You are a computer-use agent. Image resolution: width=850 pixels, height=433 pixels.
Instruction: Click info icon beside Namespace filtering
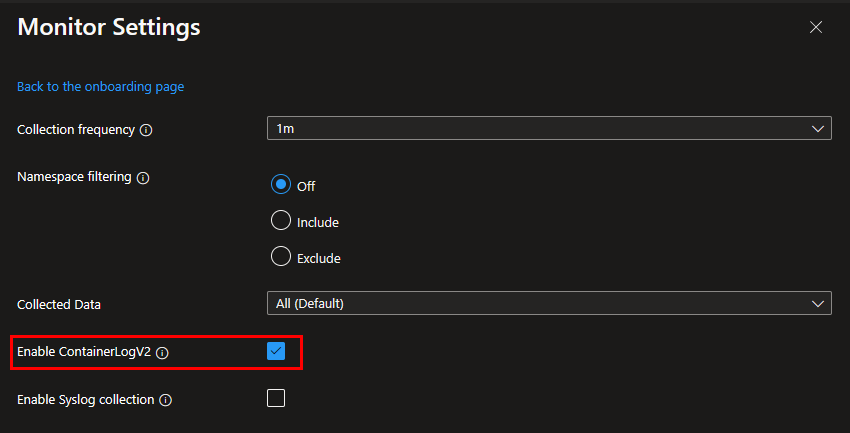click(142, 178)
